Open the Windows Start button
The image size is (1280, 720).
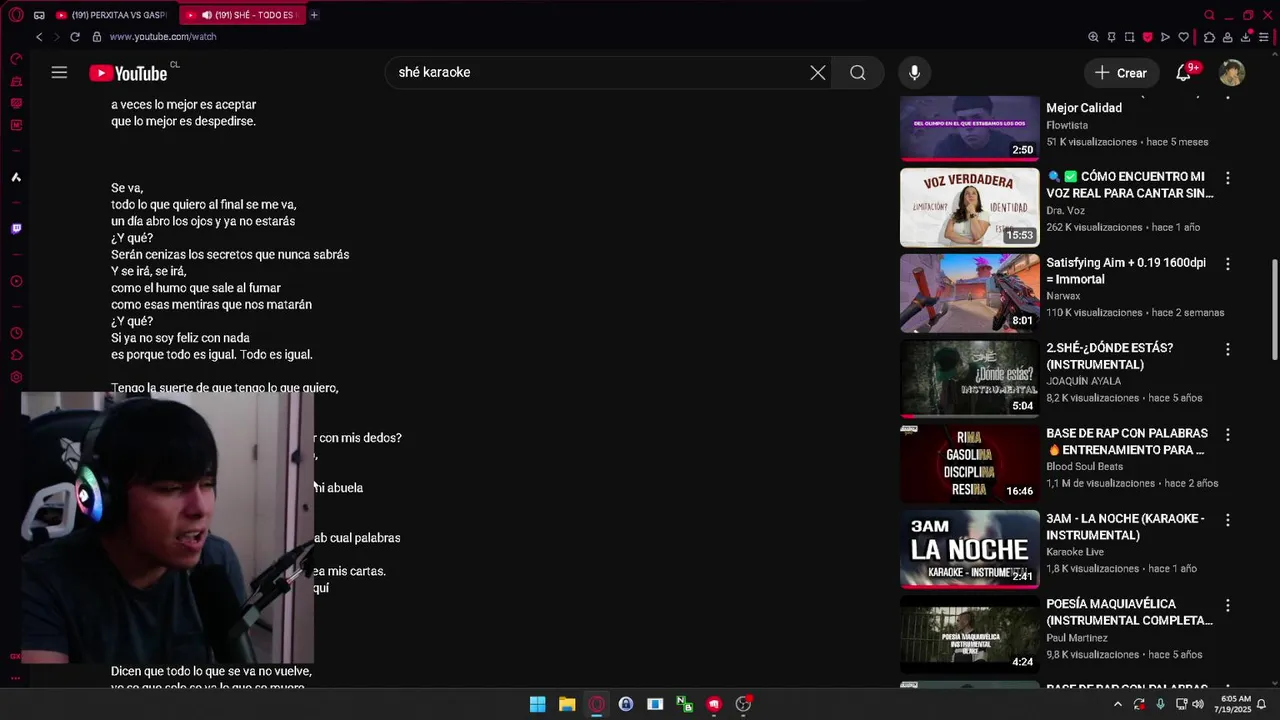(x=537, y=704)
